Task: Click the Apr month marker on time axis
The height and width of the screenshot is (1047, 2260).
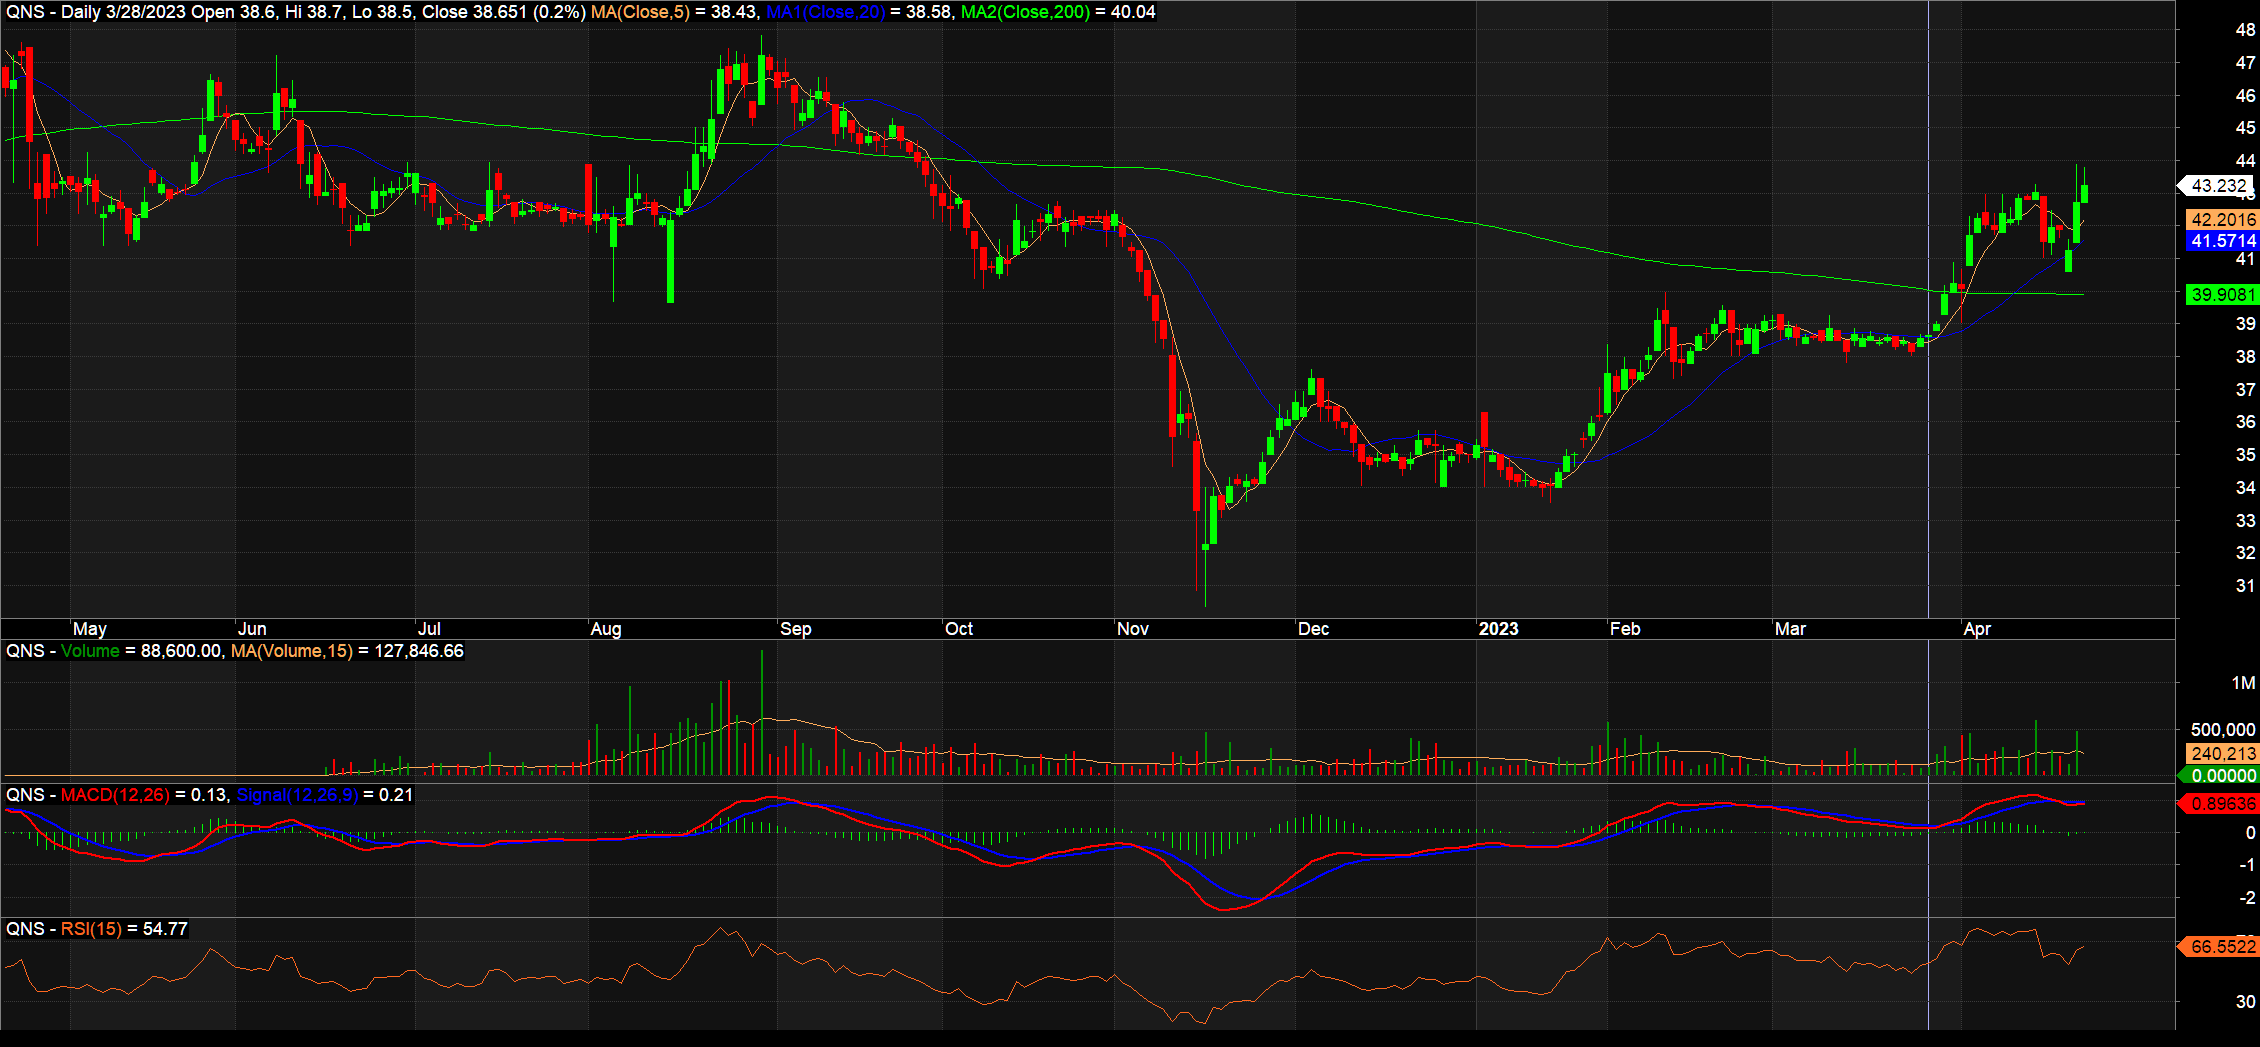Action: click(1977, 629)
